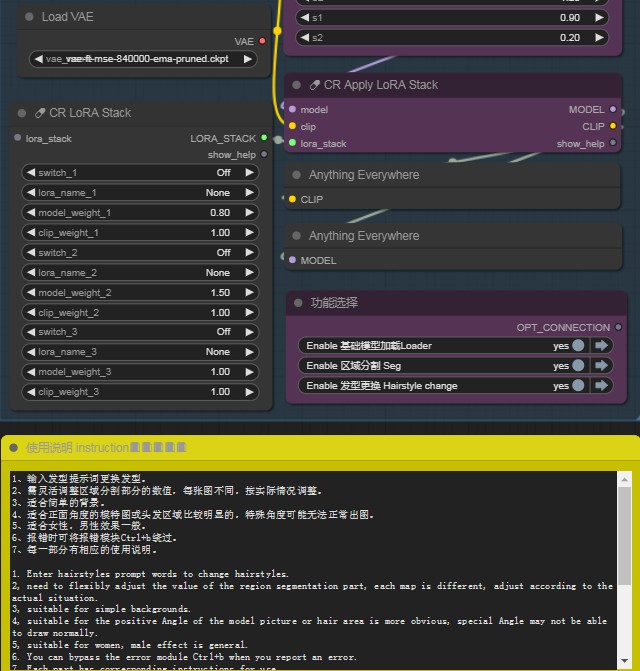The image size is (640, 671).
Task: Collapse the CLIP Anything Everywhere node dot
Action: click(296, 175)
